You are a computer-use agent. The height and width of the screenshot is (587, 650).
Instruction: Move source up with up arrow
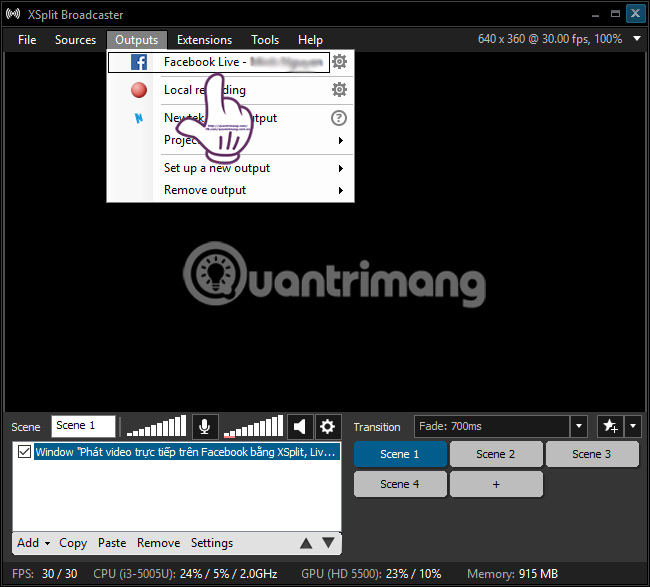pyautogui.click(x=306, y=543)
